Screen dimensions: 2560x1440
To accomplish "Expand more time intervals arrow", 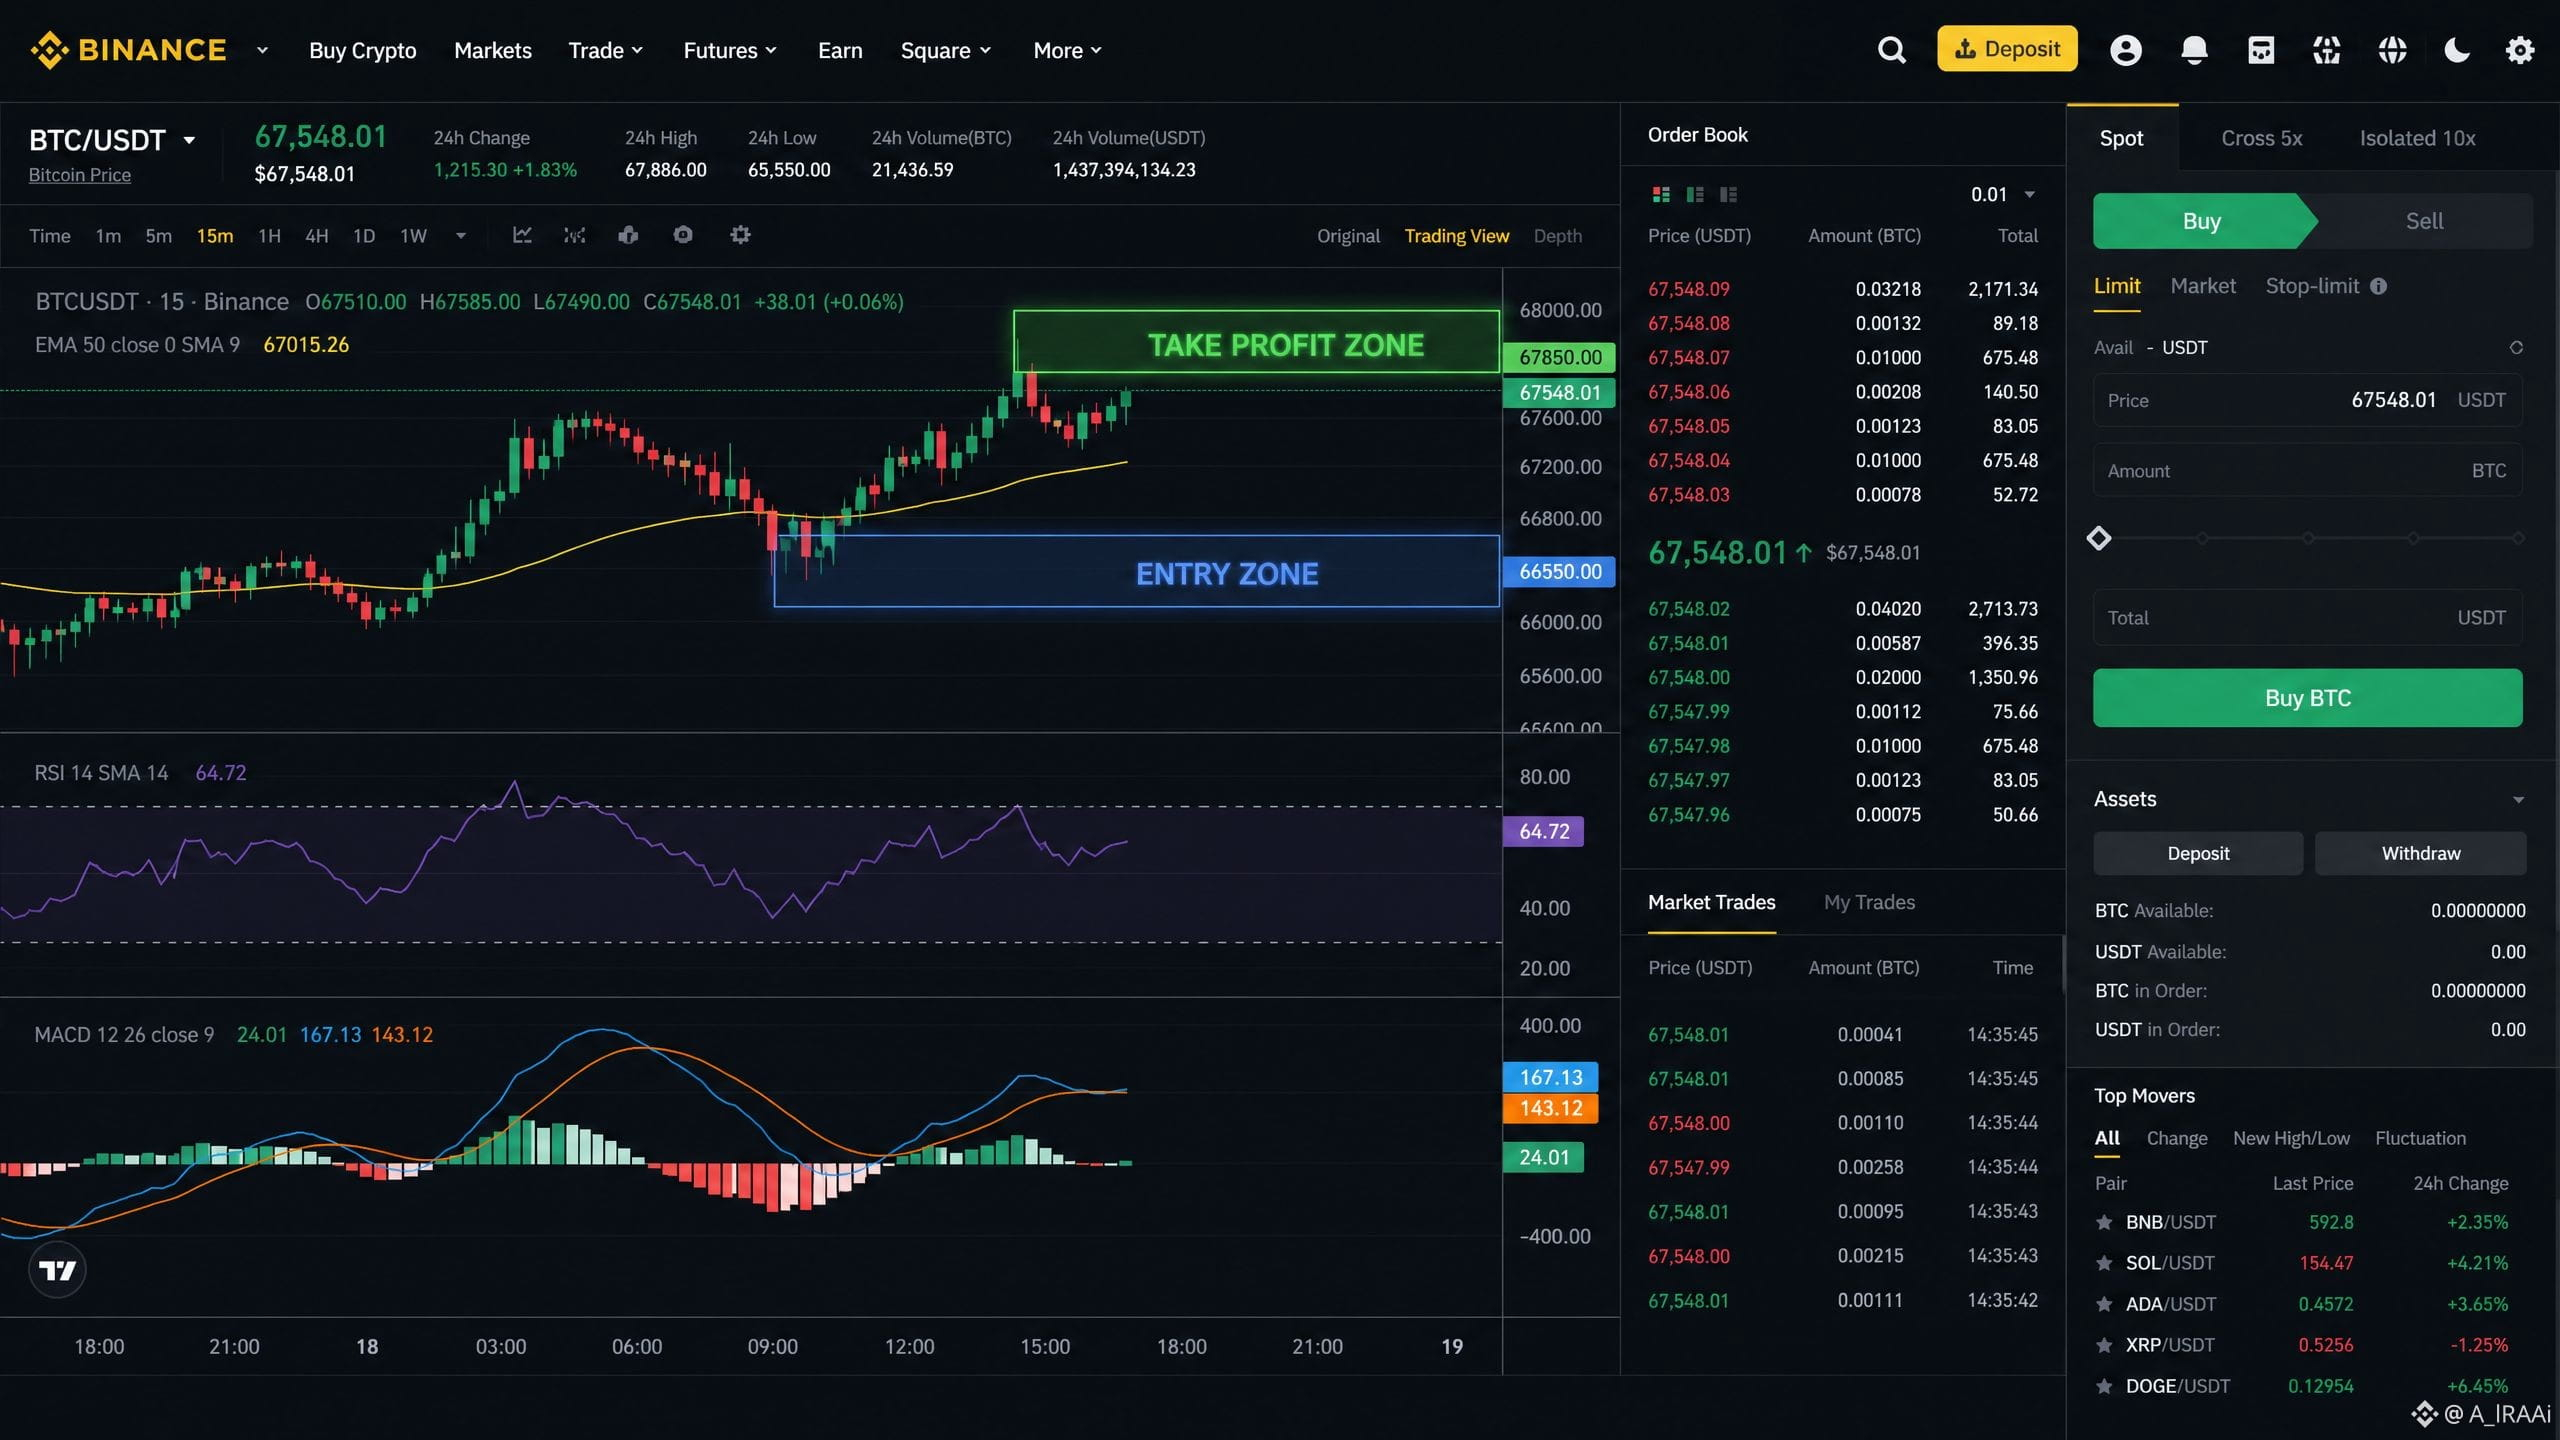I will [x=461, y=236].
